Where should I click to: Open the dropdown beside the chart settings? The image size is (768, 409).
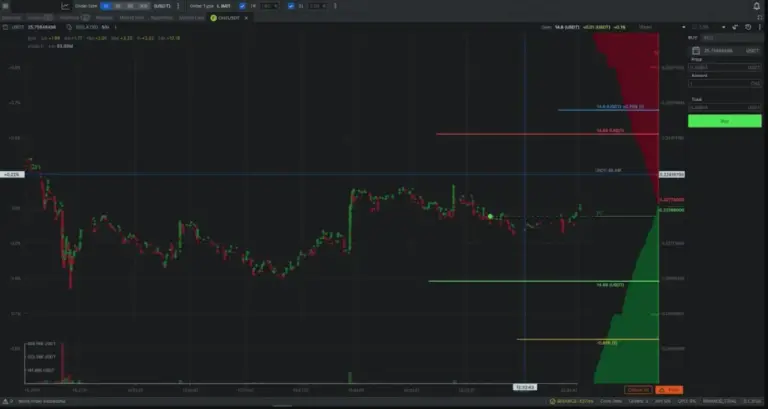(723, 27)
